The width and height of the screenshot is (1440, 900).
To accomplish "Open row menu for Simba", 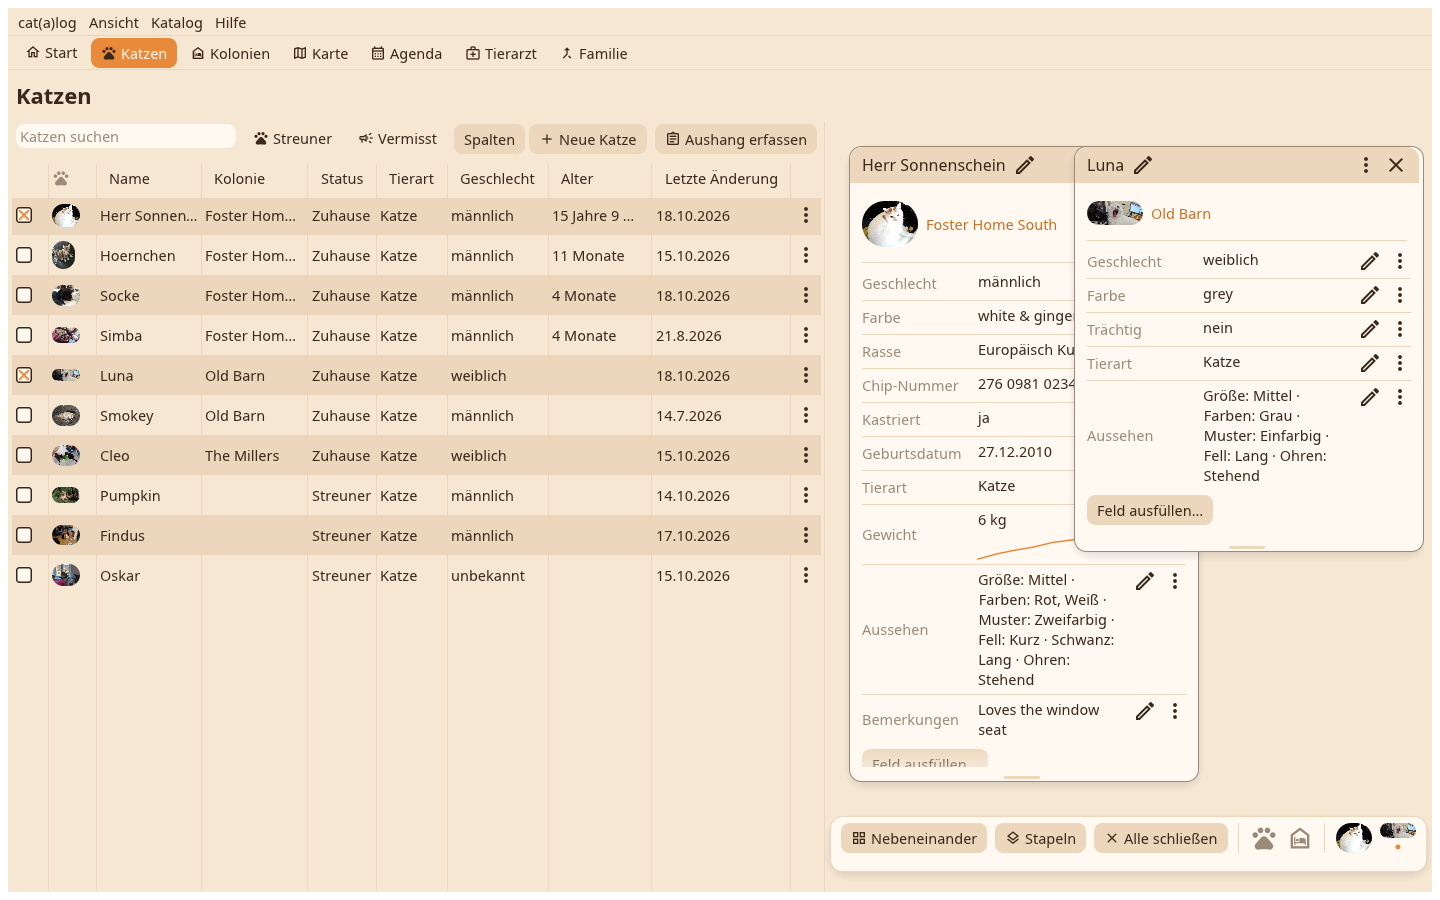I will point(806,335).
